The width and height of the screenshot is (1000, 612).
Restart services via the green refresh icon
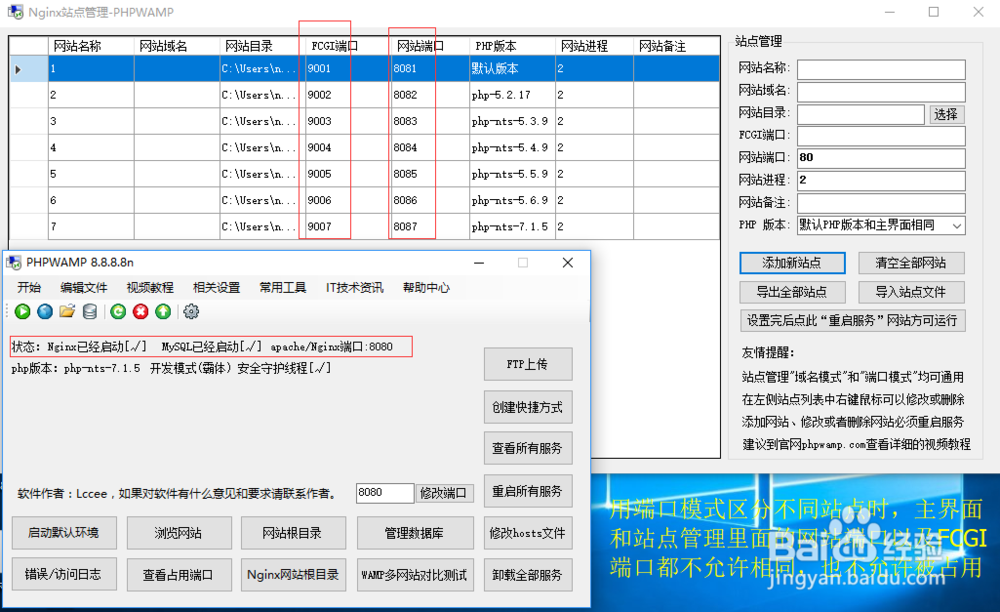tap(119, 311)
